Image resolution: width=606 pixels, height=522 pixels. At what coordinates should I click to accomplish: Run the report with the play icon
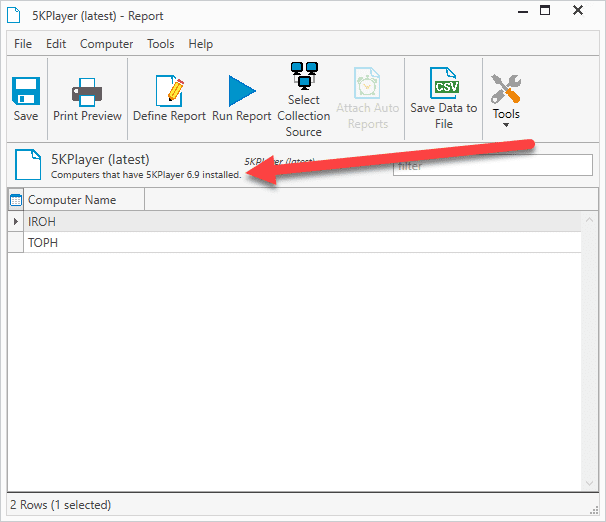click(242, 91)
